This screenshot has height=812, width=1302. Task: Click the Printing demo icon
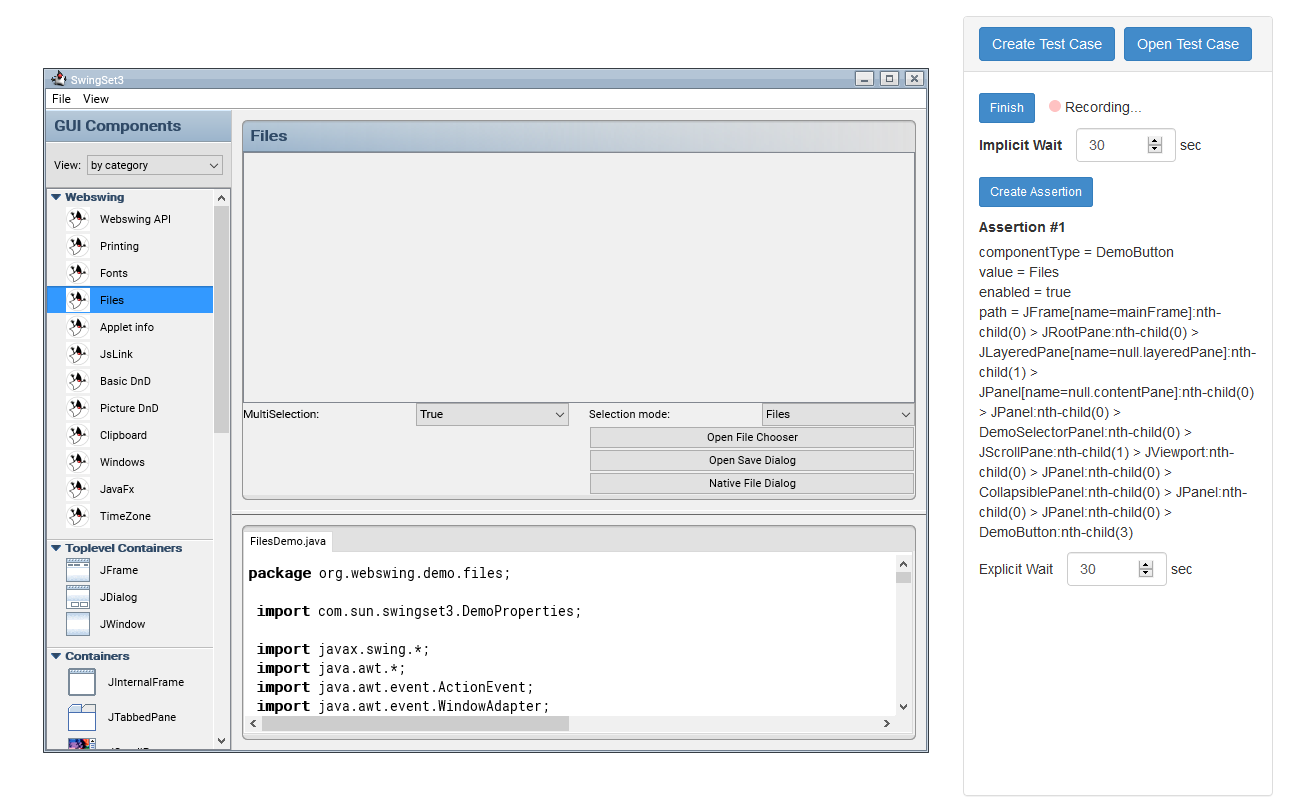click(x=78, y=246)
